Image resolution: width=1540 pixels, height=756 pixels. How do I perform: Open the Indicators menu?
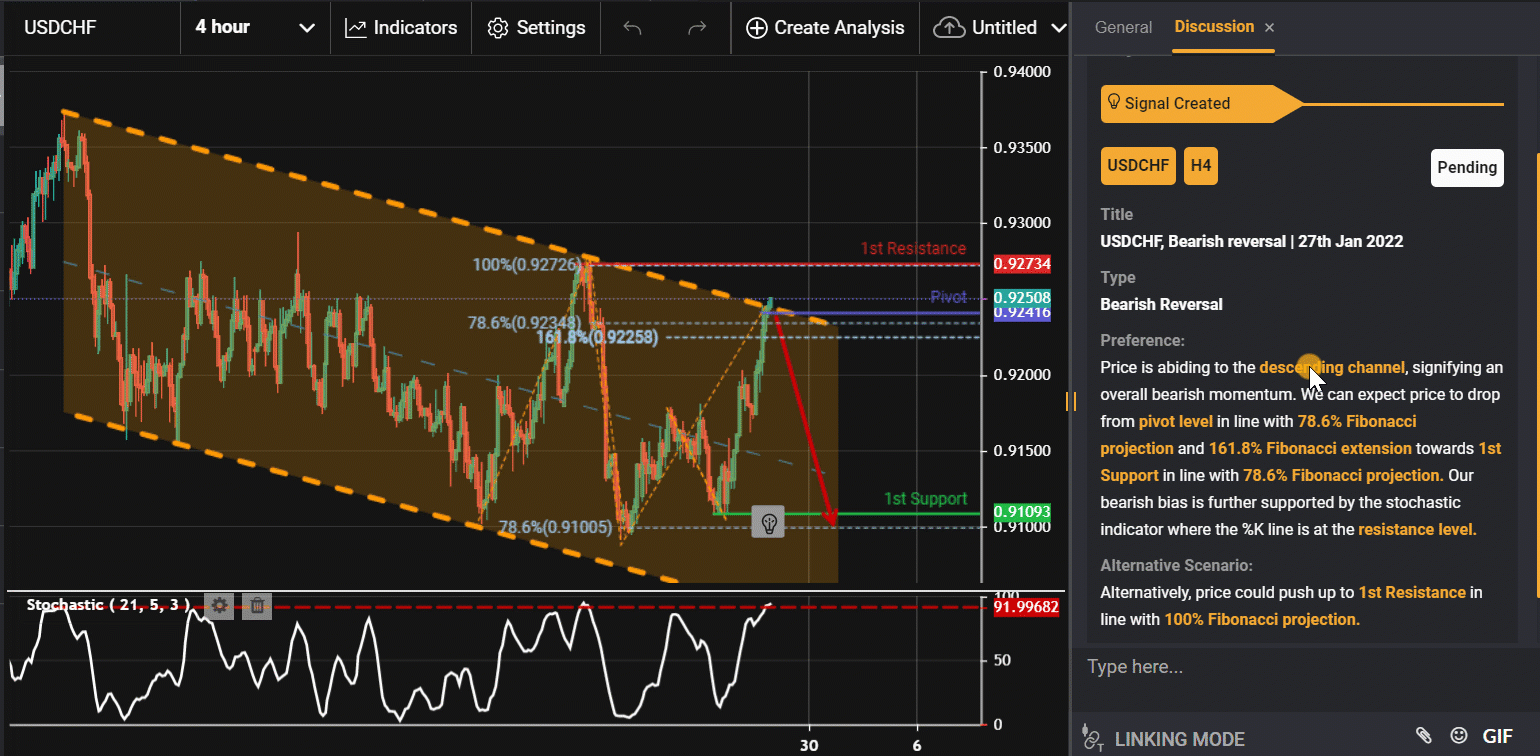pos(401,28)
